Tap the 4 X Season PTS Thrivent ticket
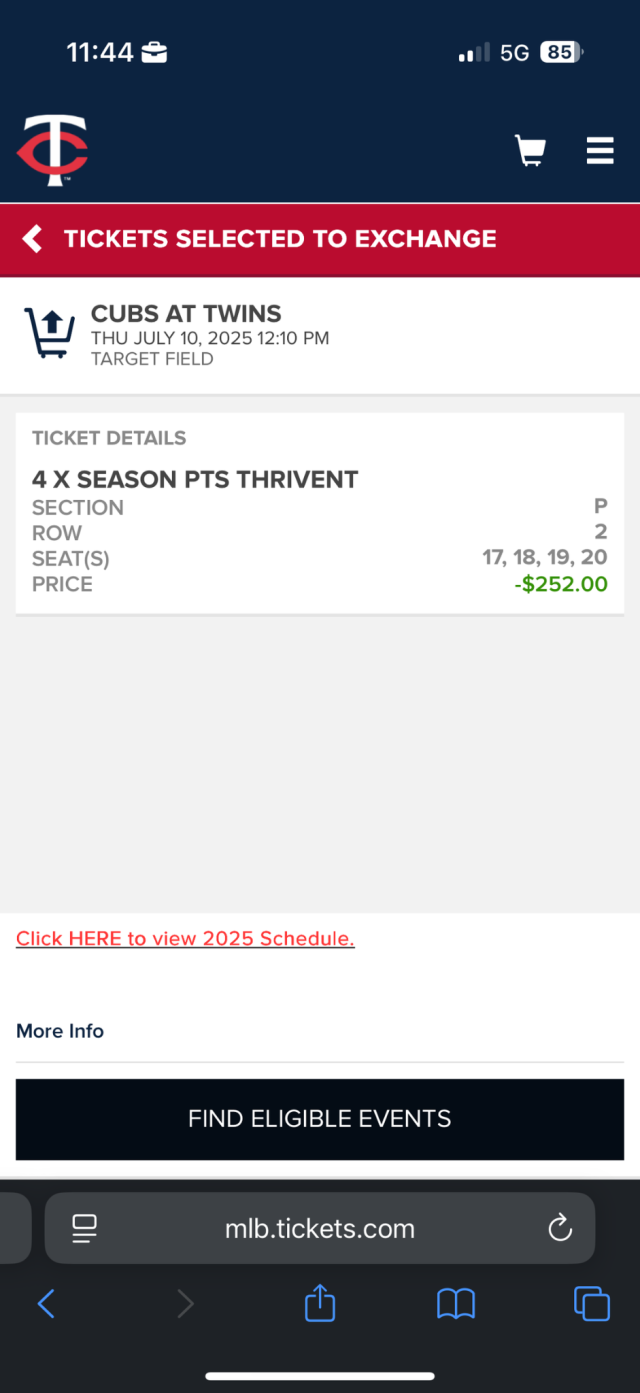 (195, 480)
